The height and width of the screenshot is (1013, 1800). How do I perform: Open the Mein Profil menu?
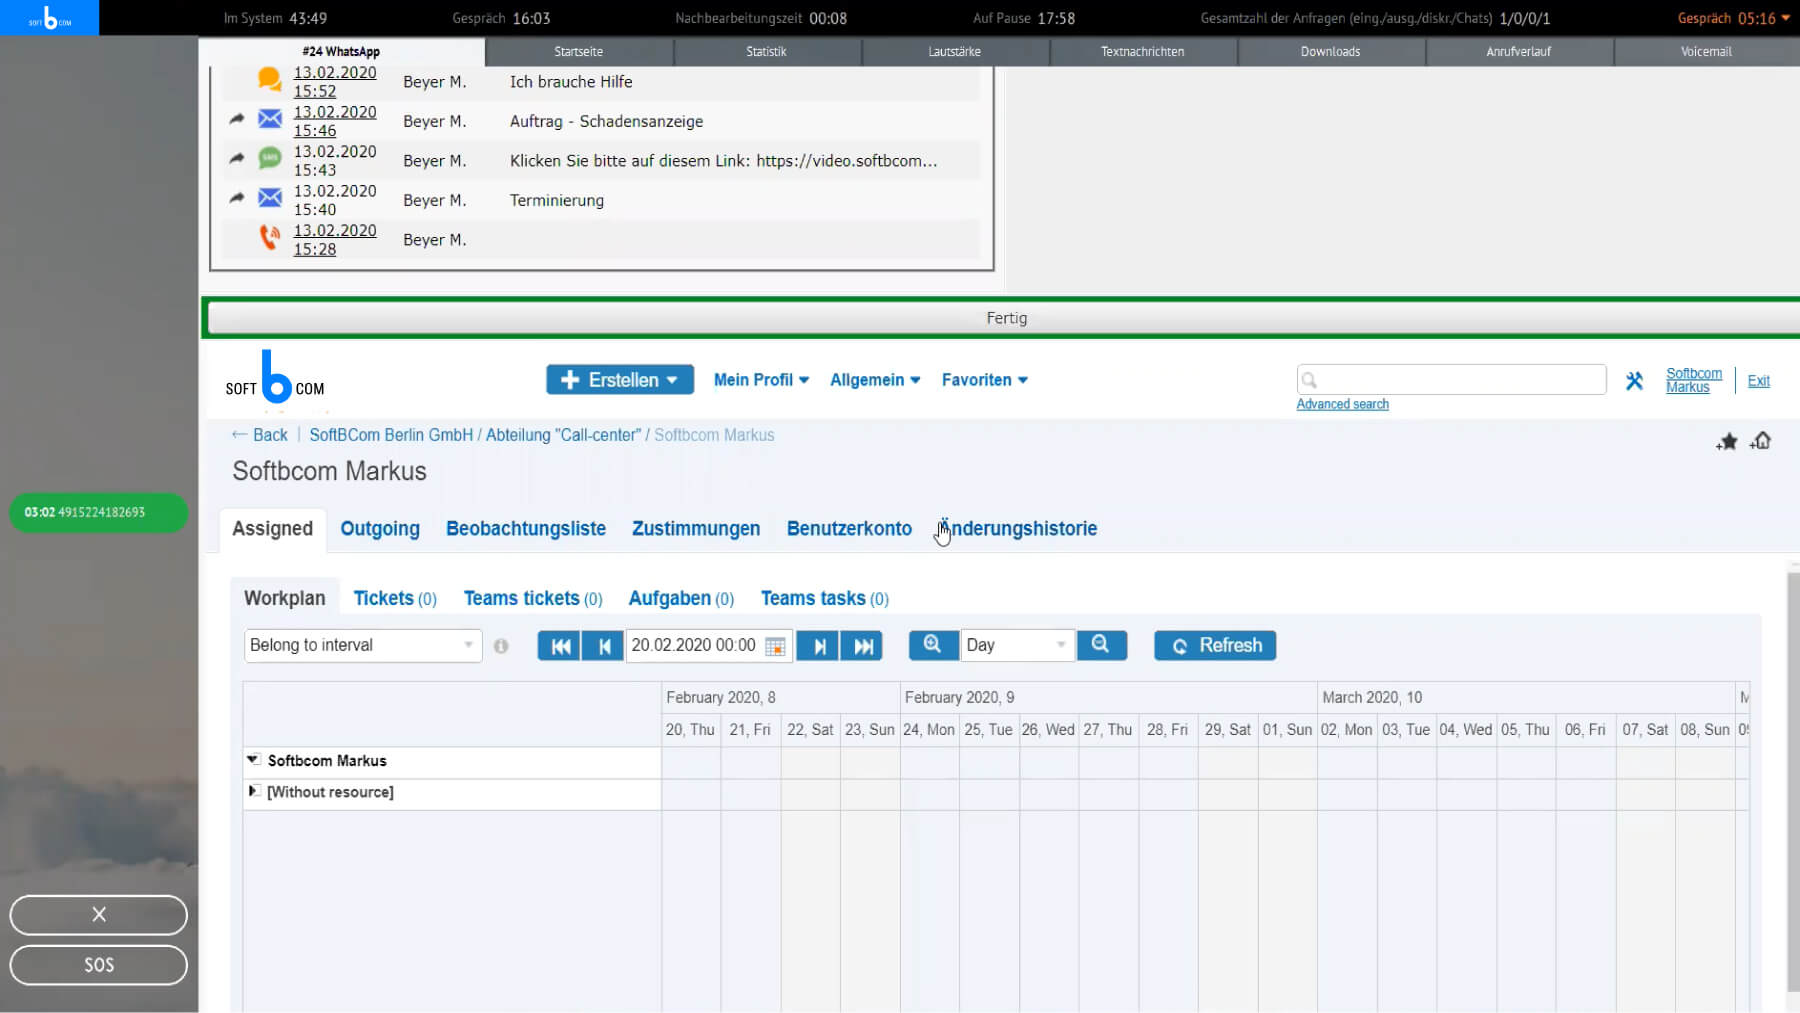pyautogui.click(x=761, y=380)
